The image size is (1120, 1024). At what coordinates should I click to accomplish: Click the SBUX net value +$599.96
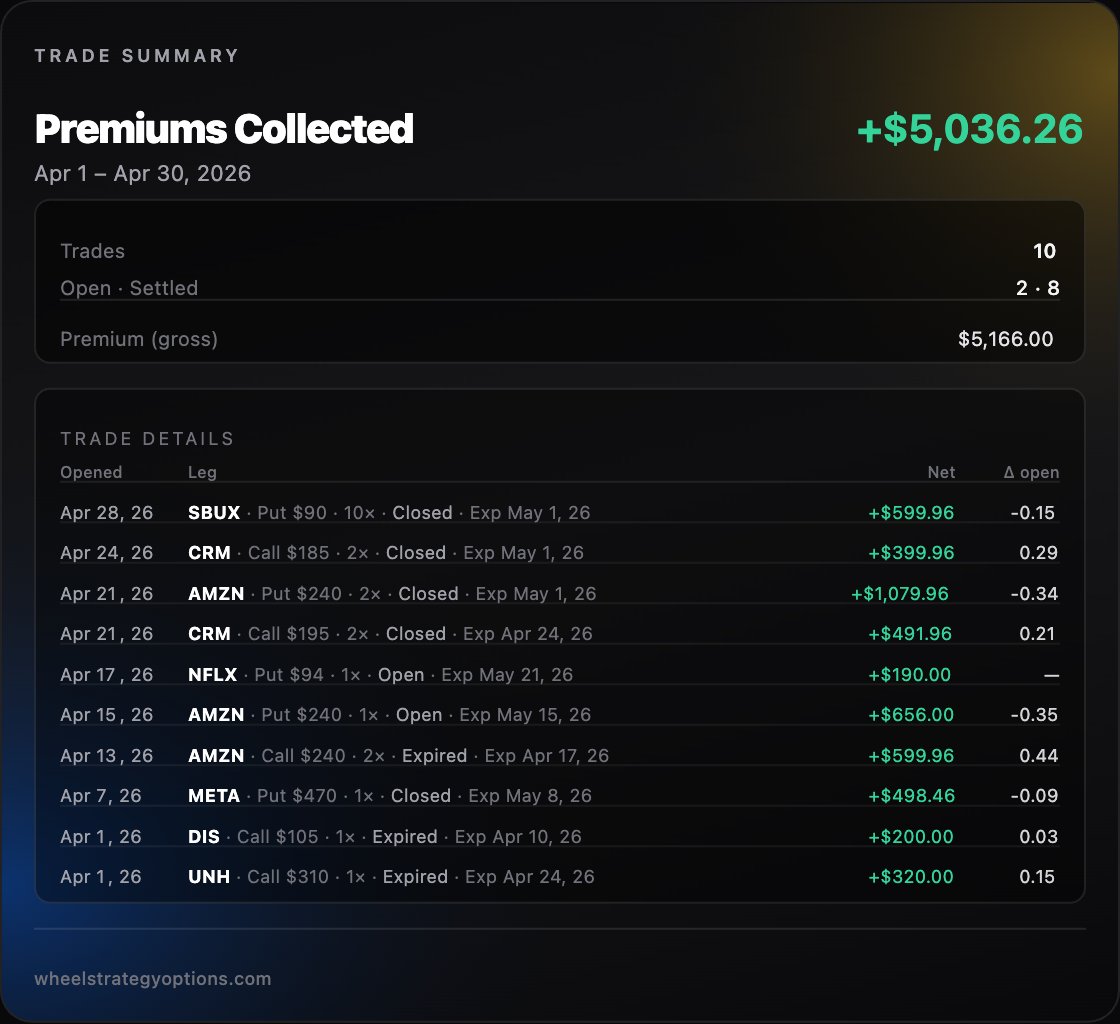coord(911,513)
